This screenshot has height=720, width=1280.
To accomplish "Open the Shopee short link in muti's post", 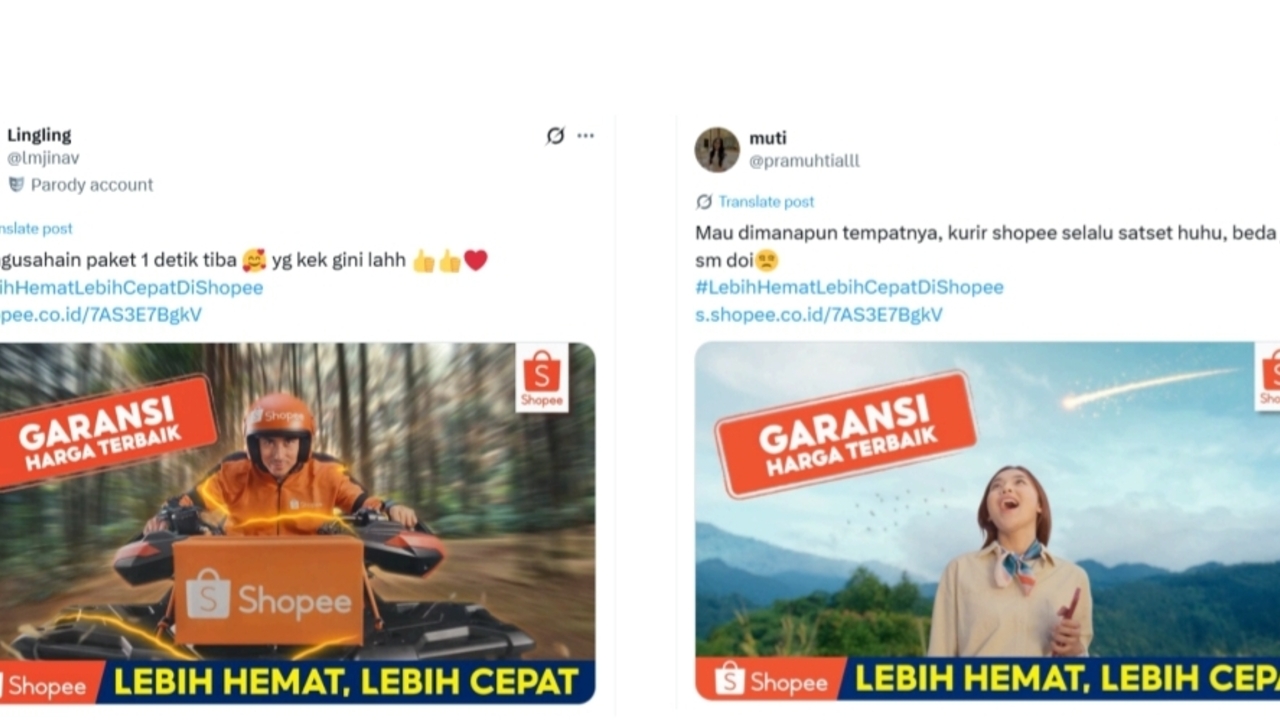I will pyautogui.click(x=819, y=314).
